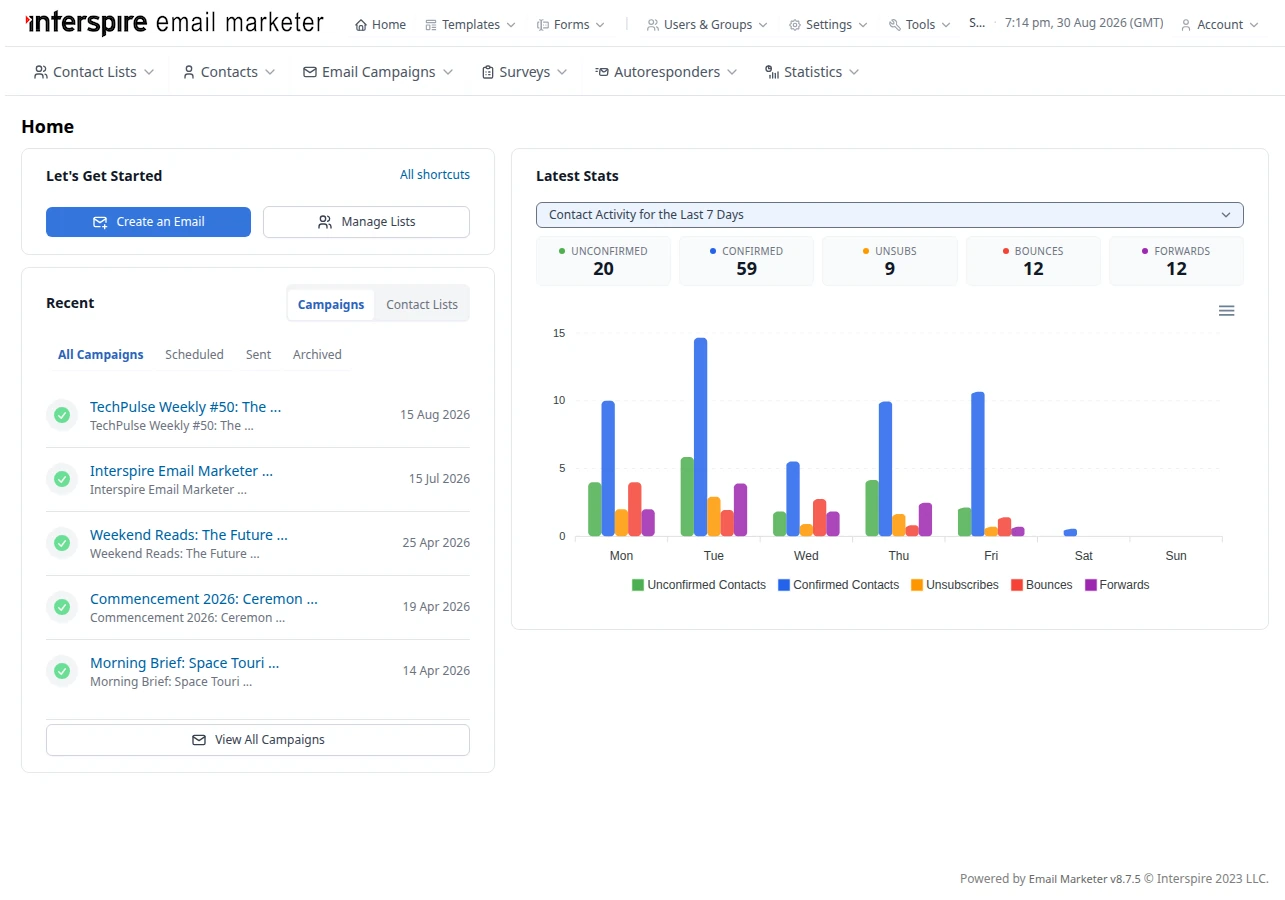Toggle Forwards series in chart legend

coord(1117,585)
